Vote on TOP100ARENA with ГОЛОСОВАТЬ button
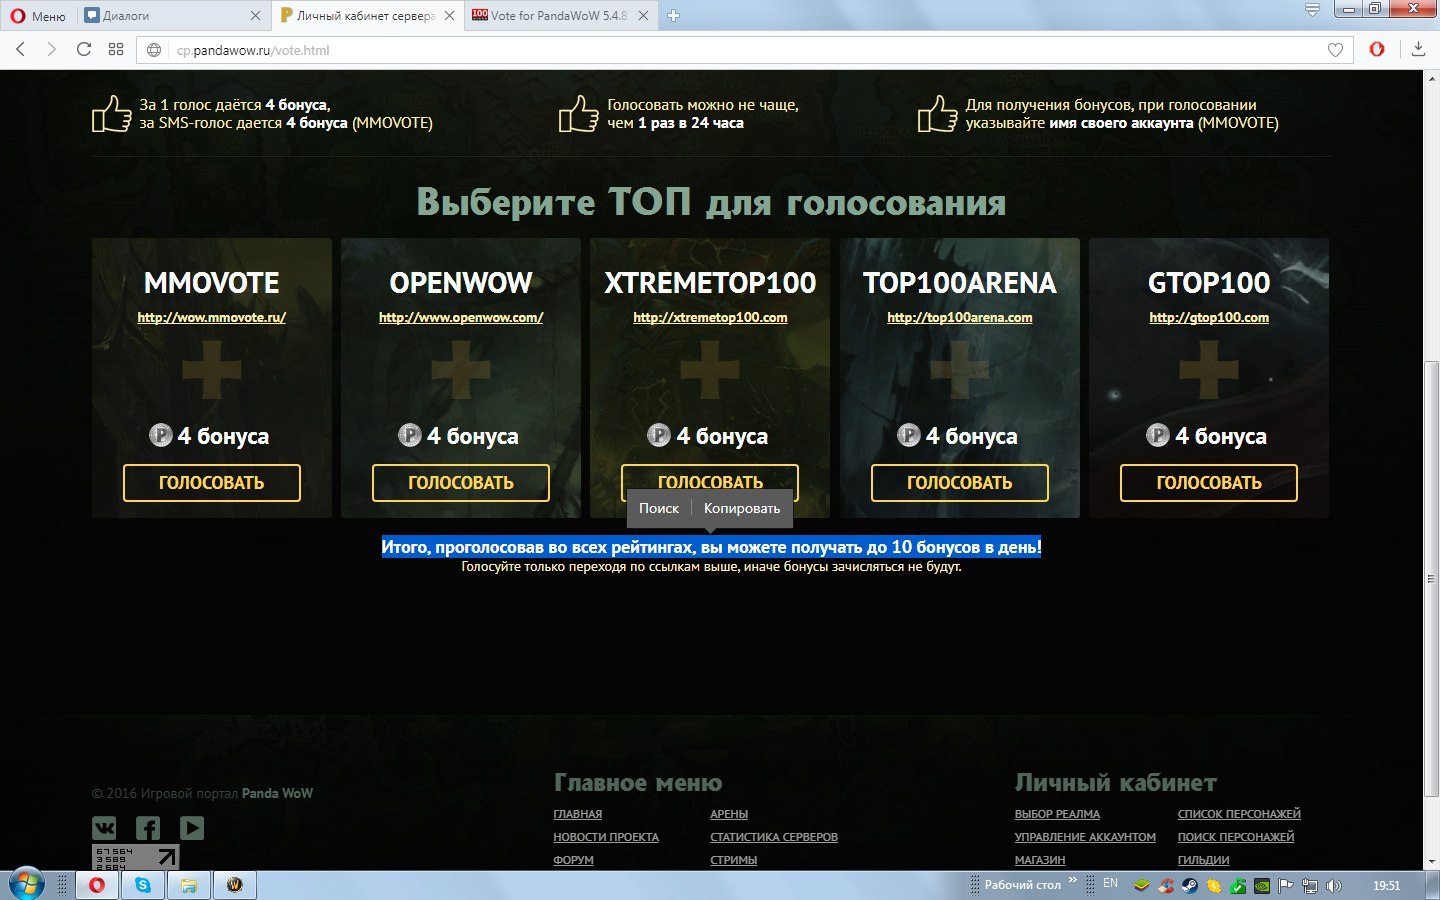 [x=960, y=483]
